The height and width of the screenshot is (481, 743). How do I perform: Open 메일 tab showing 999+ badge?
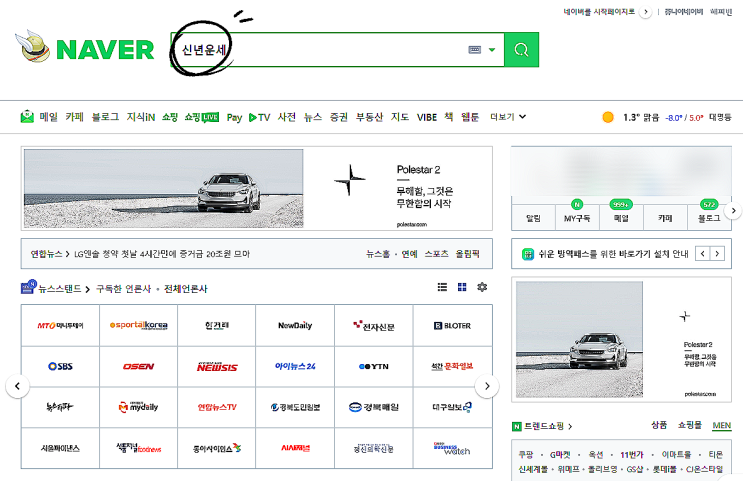[x=621, y=218]
